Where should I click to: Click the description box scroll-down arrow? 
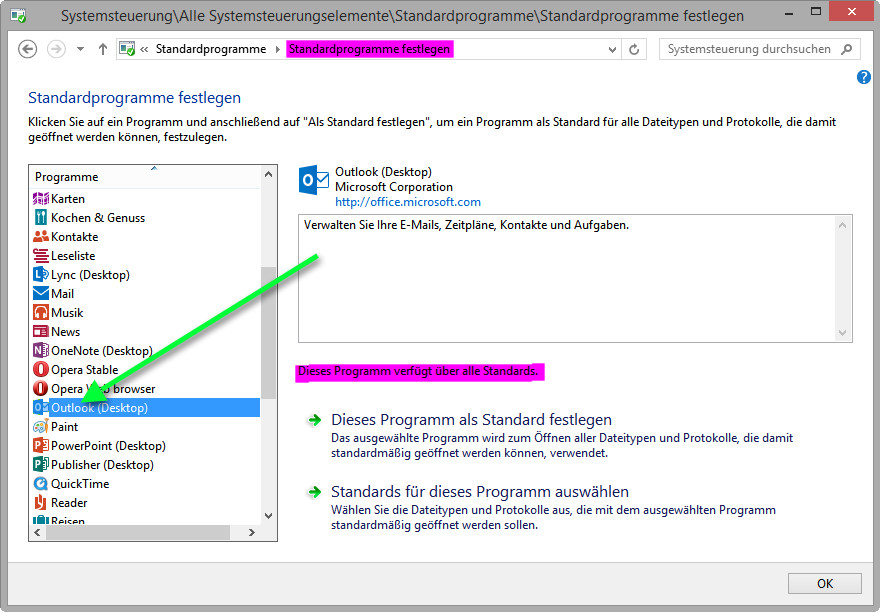point(842,333)
